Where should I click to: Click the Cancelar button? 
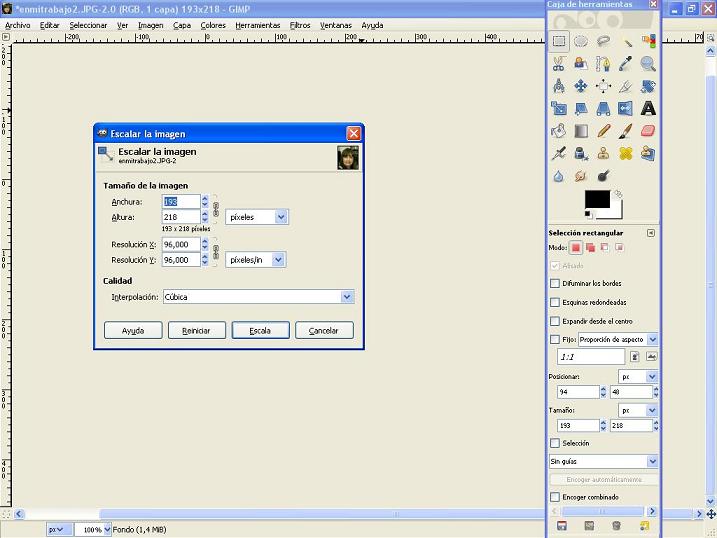click(324, 330)
